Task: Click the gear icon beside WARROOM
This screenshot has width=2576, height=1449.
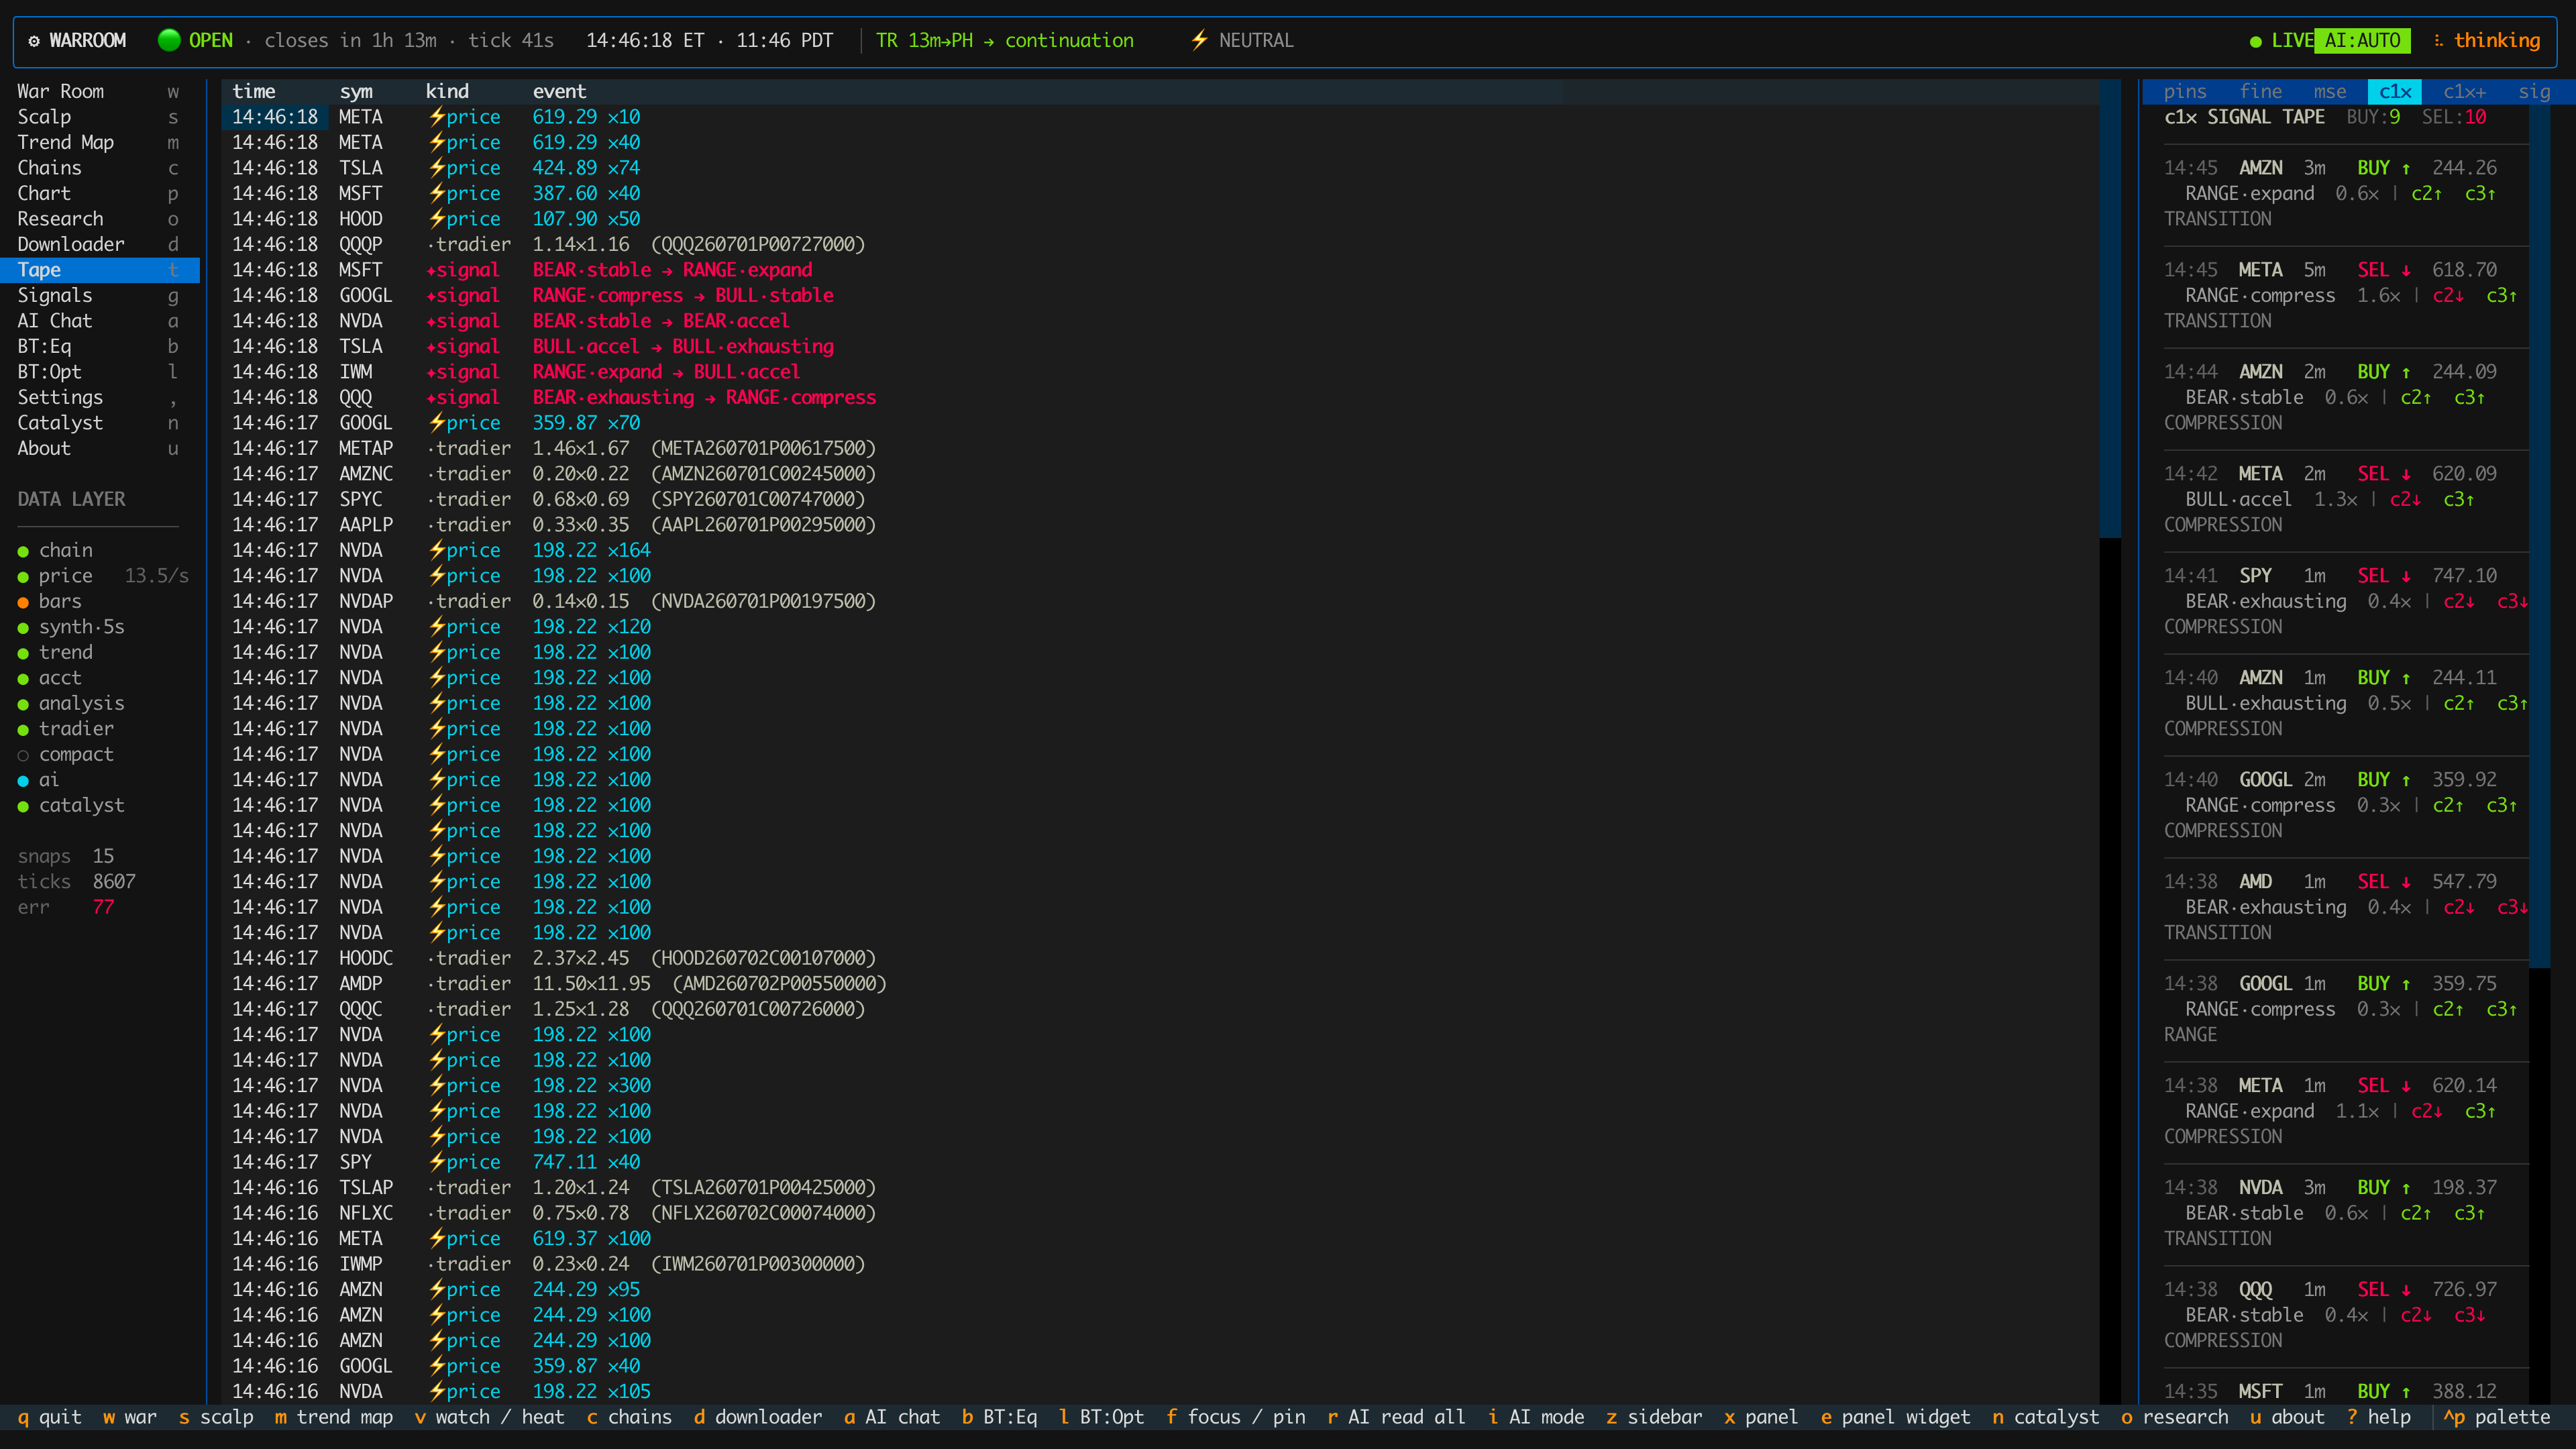Action: tap(34, 41)
